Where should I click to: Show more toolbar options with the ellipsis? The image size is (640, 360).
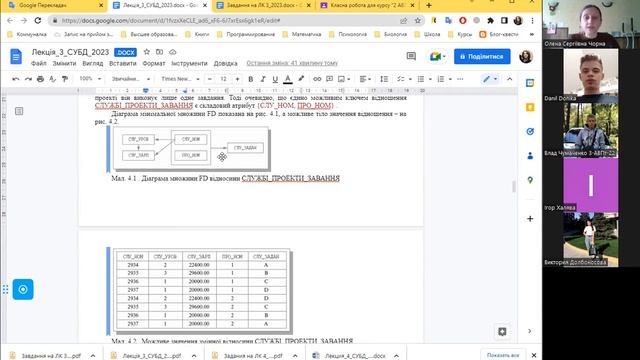tap(460, 79)
